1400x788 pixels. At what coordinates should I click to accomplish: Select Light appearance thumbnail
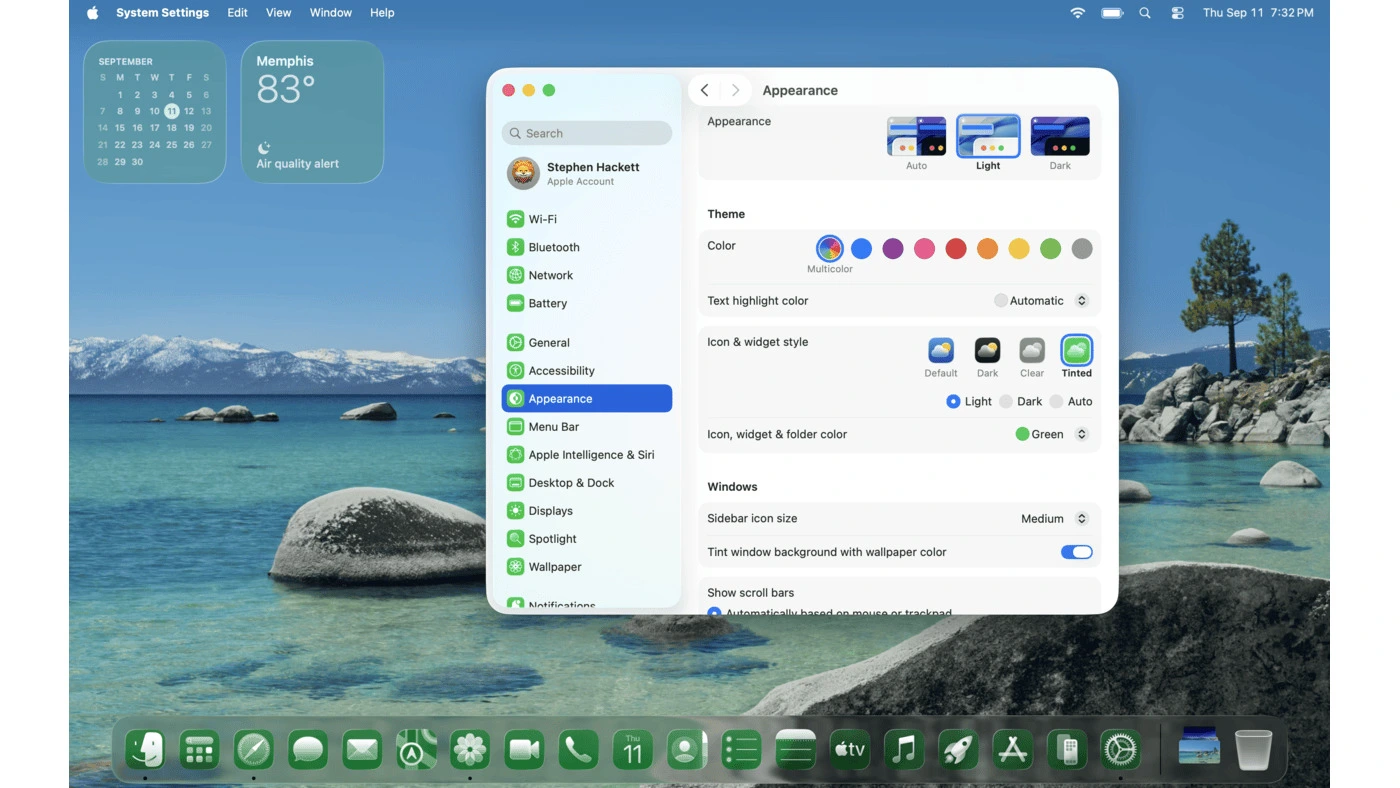pos(988,136)
